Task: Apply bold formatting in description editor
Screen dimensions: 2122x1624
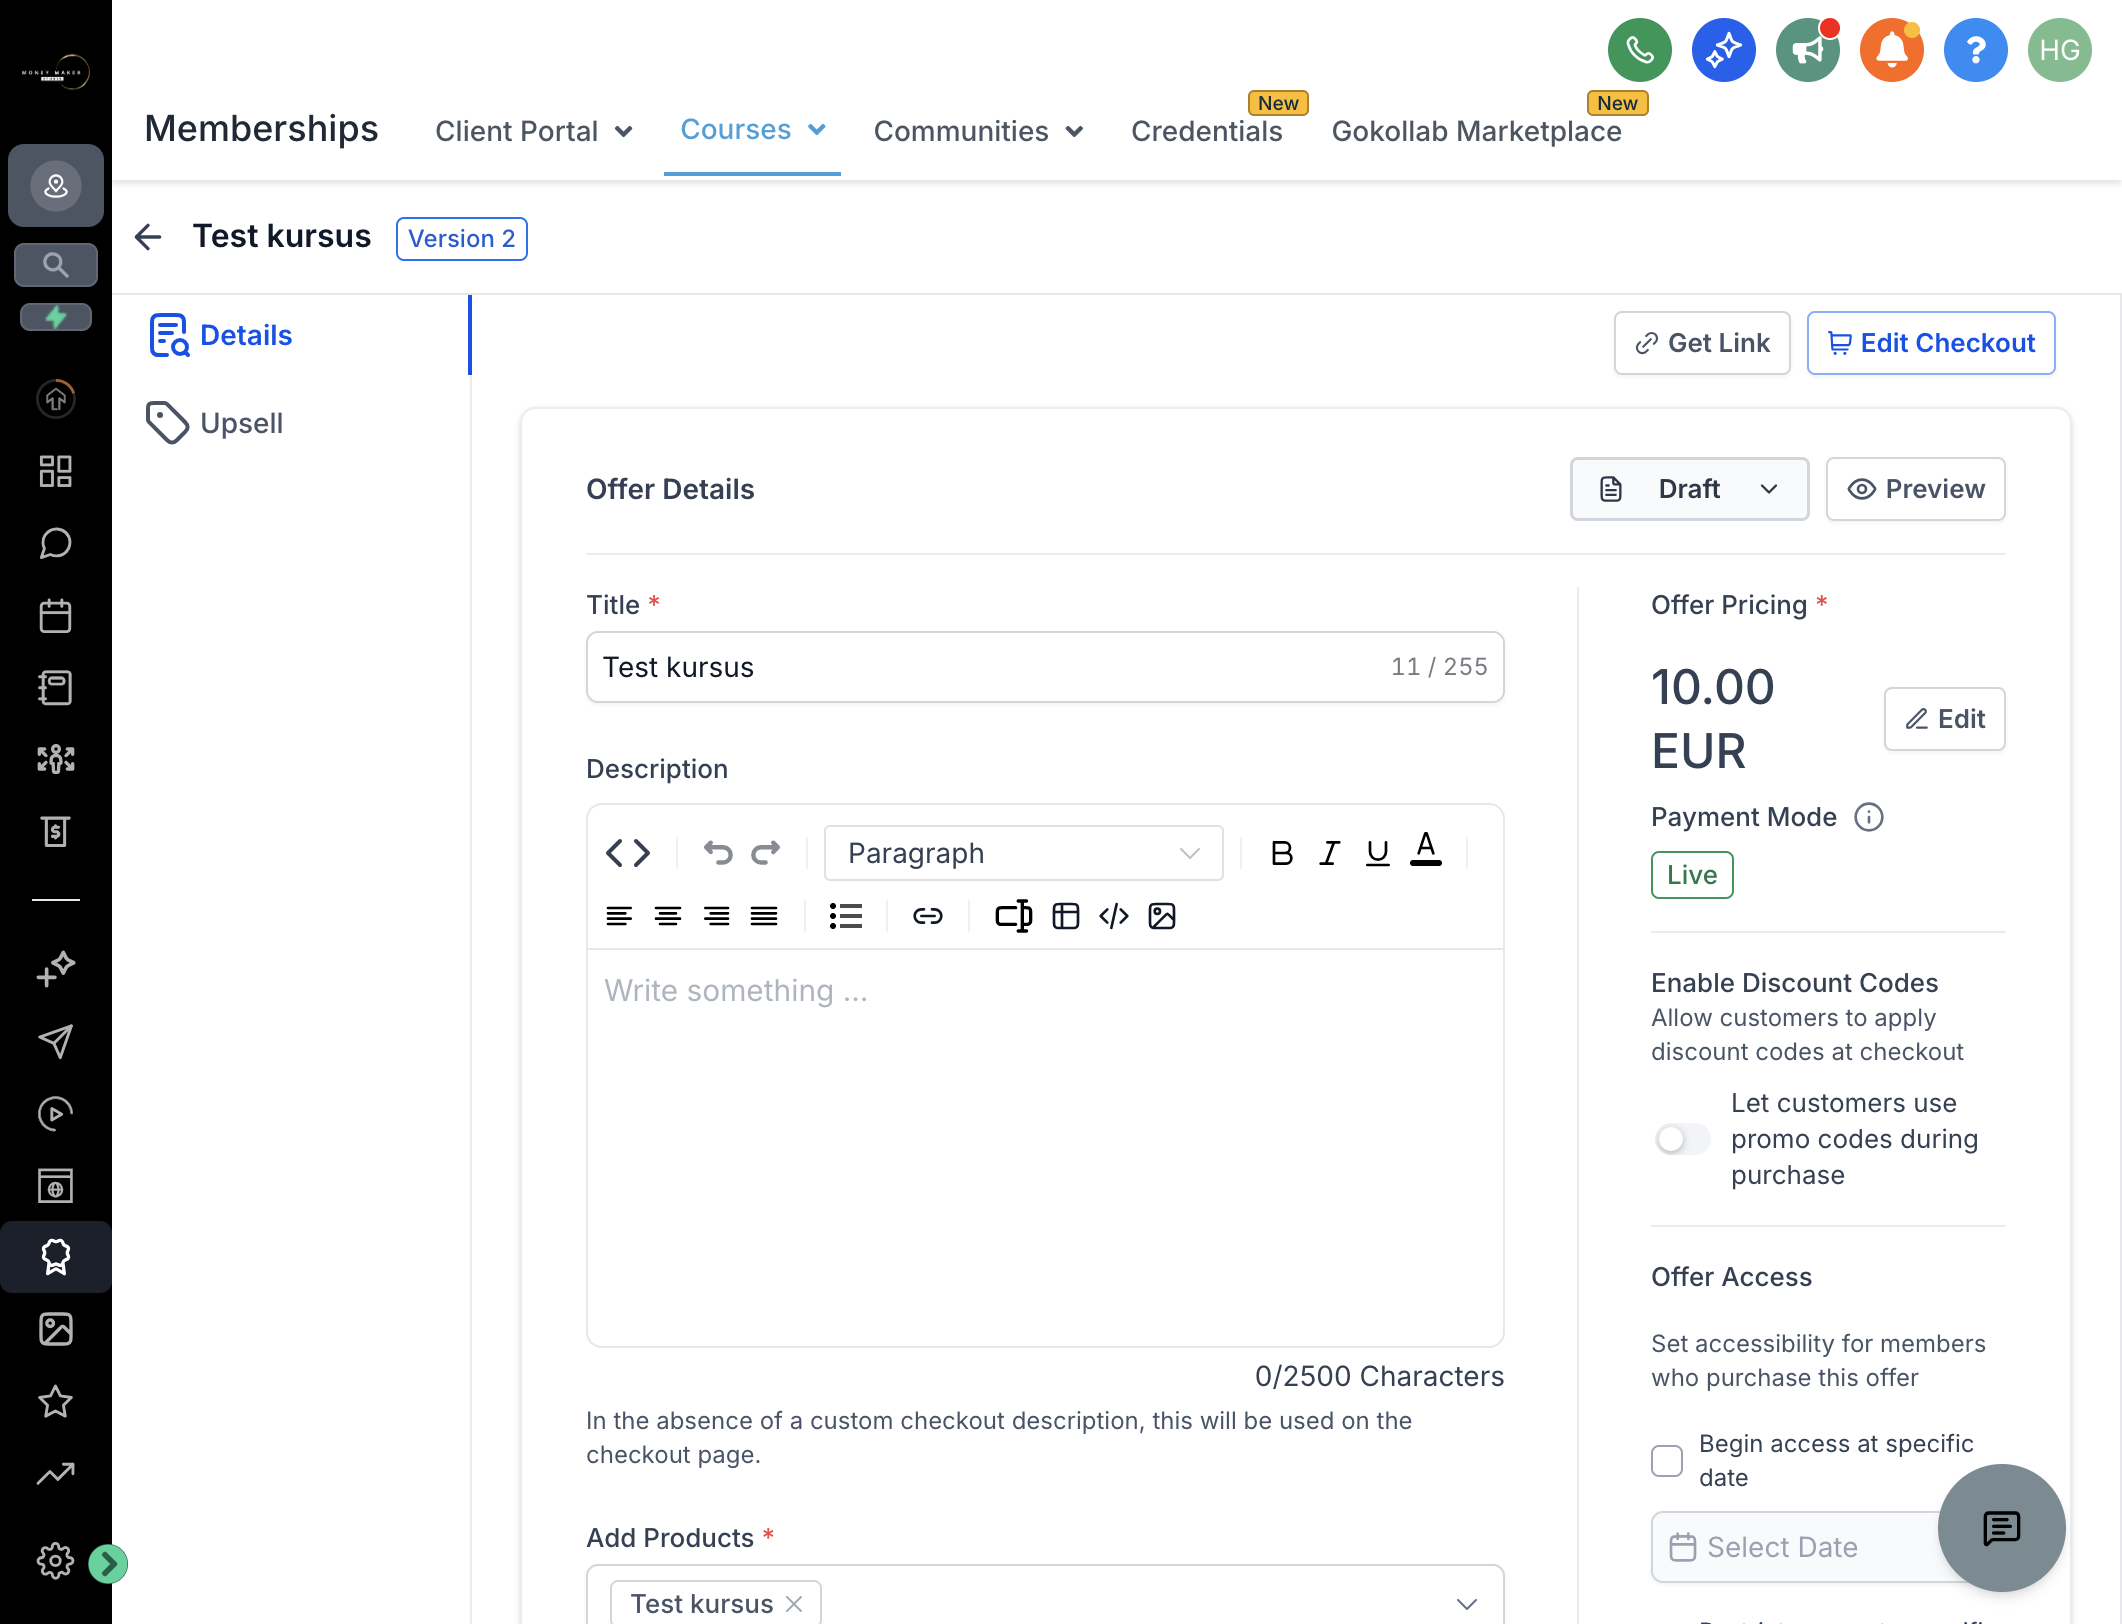Action: coord(1281,853)
